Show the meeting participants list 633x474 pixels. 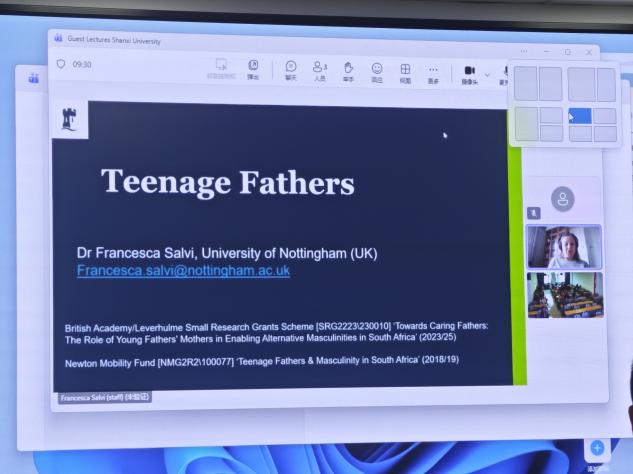(x=320, y=70)
